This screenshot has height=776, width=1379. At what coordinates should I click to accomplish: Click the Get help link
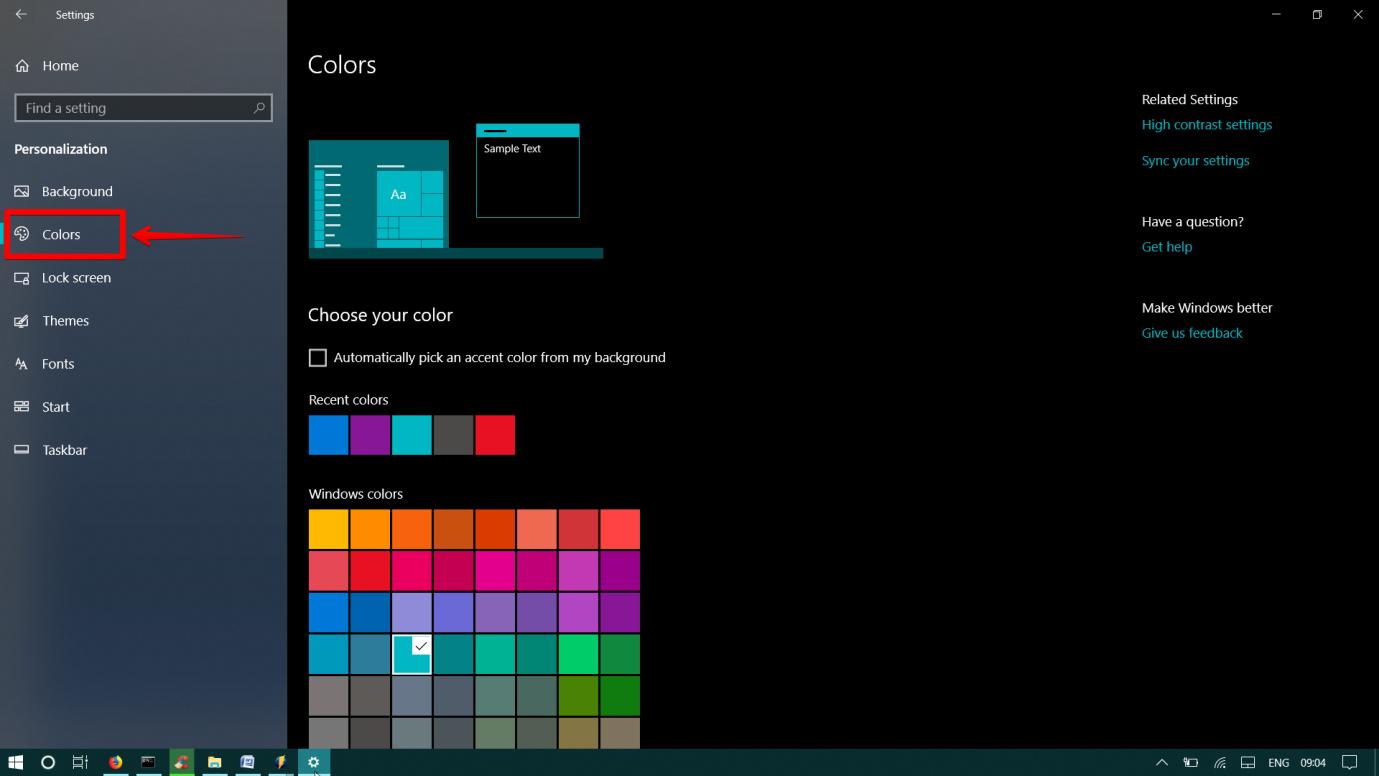(x=1166, y=247)
